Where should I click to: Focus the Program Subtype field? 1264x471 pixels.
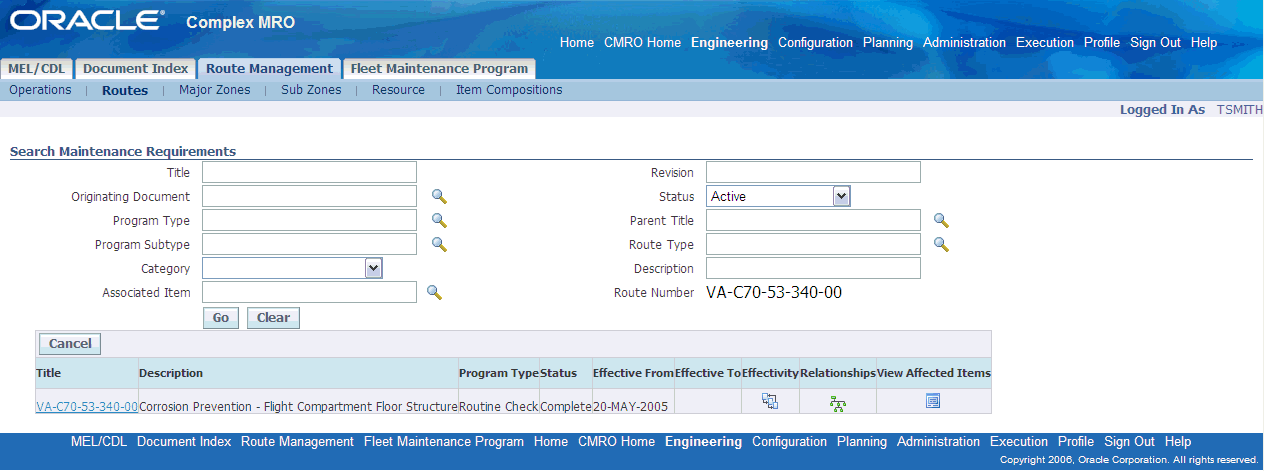(x=309, y=244)
